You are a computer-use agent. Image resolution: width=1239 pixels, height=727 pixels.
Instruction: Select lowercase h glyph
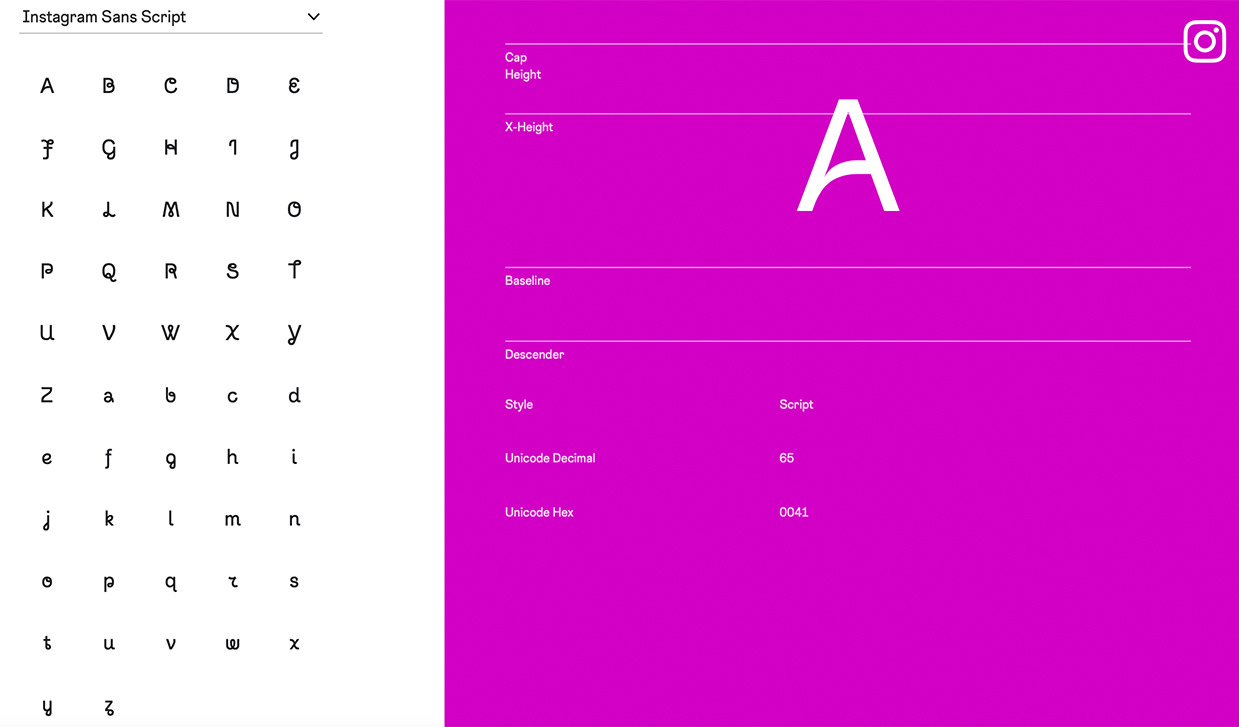[233, 457]
